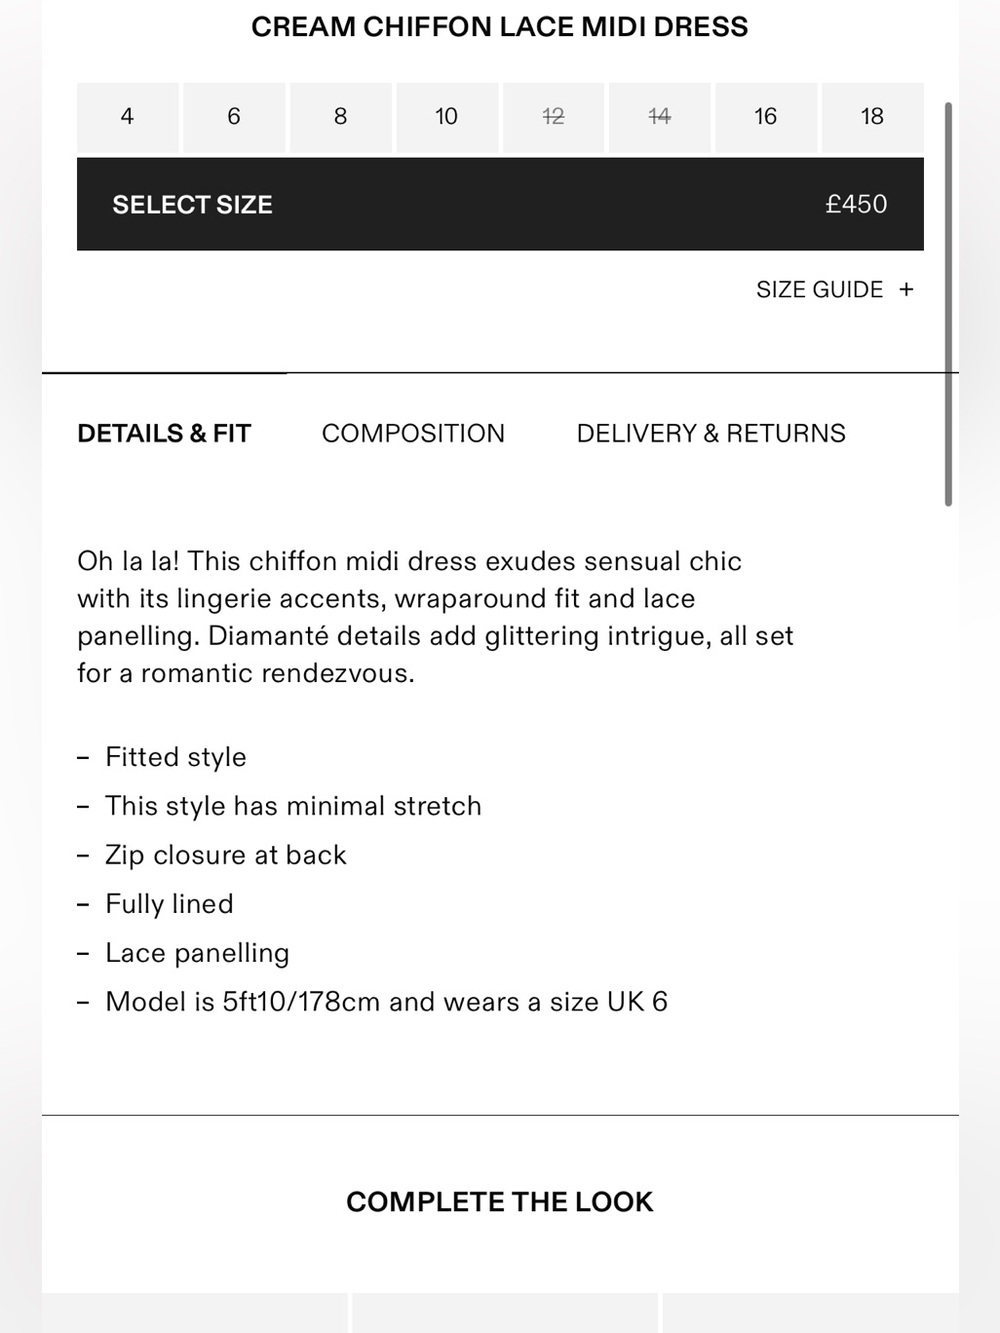Pick size 10

[447, 117]
